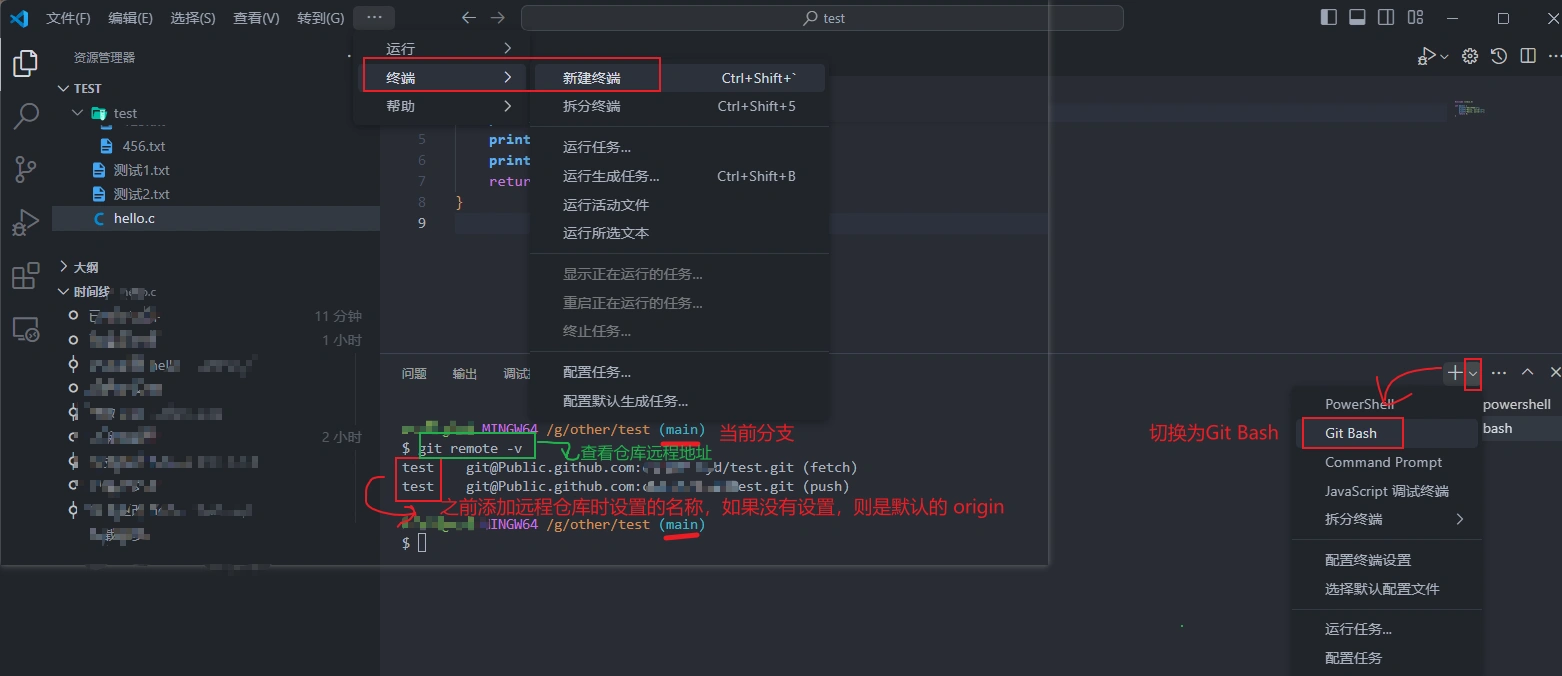Collapse the test folder in explorer
Image resolution: width=1562 pixels, height=676 pixels.
216,113
